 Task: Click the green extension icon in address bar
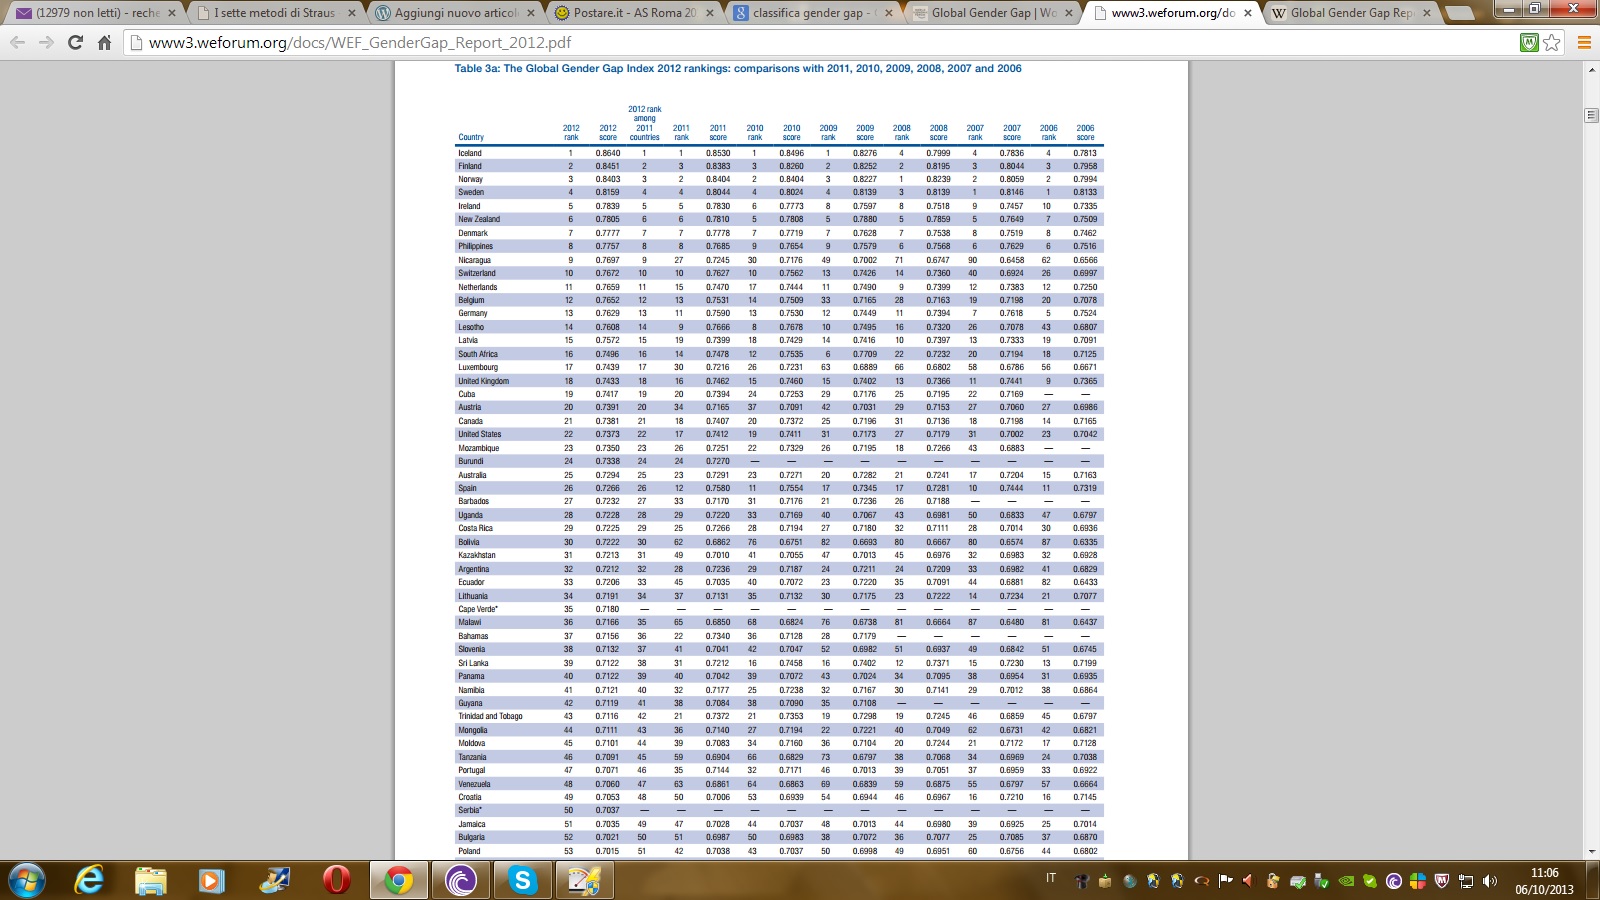(x=1529, y=43)
